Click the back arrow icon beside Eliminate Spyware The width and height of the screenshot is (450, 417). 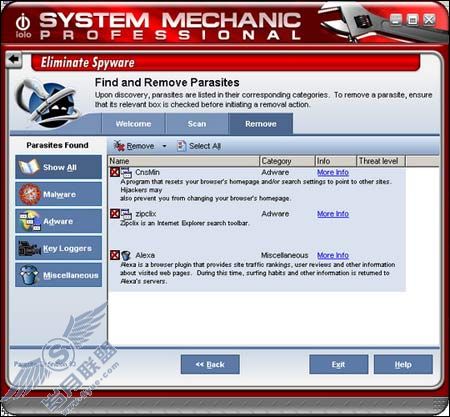(14, 60)
